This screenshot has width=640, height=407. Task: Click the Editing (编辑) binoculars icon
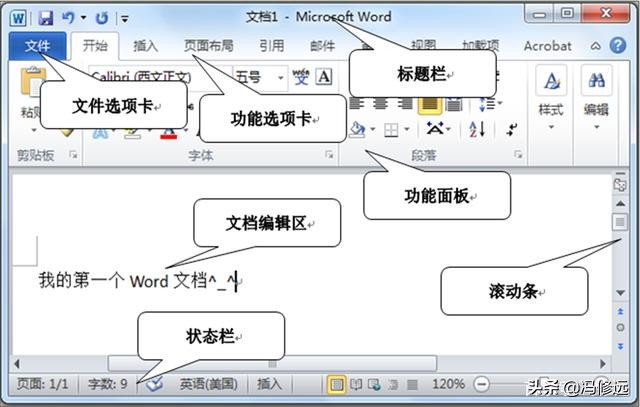tap(596, 80)
